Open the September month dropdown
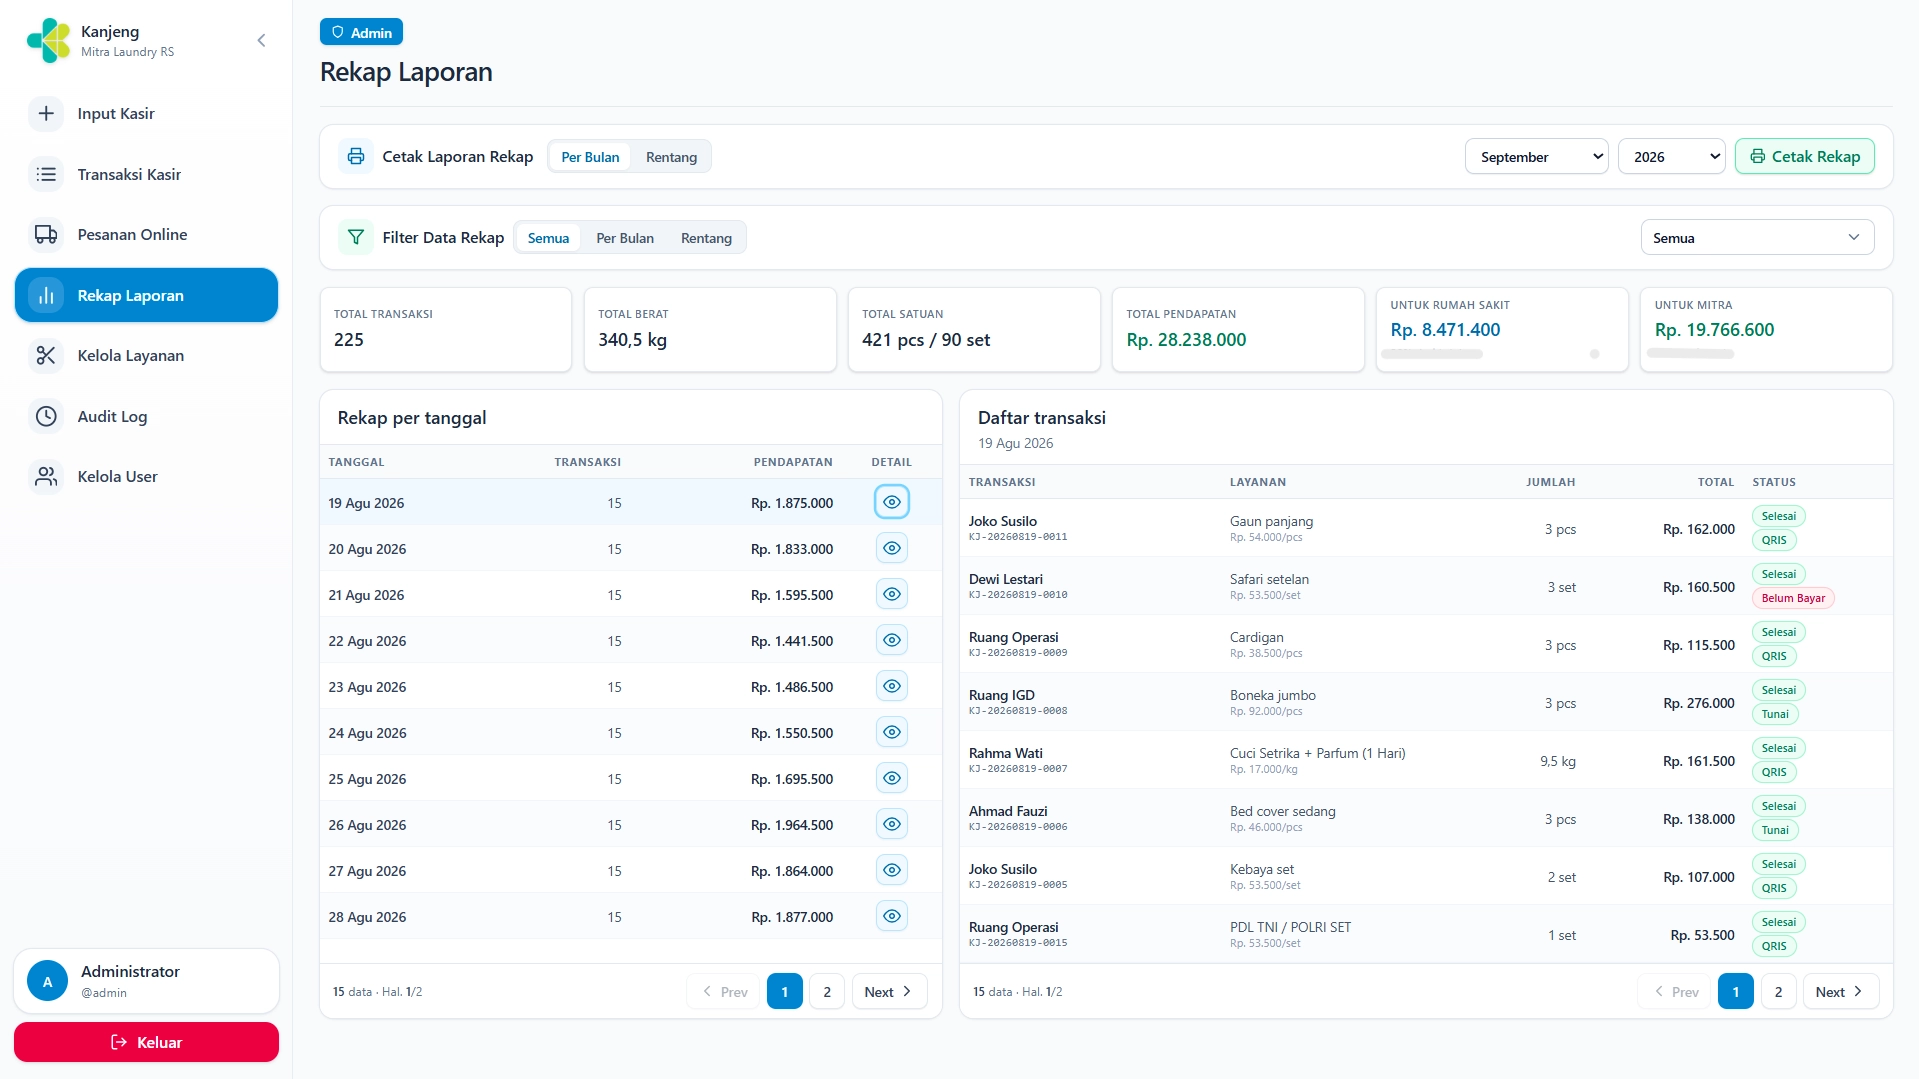 [1536, 157]
